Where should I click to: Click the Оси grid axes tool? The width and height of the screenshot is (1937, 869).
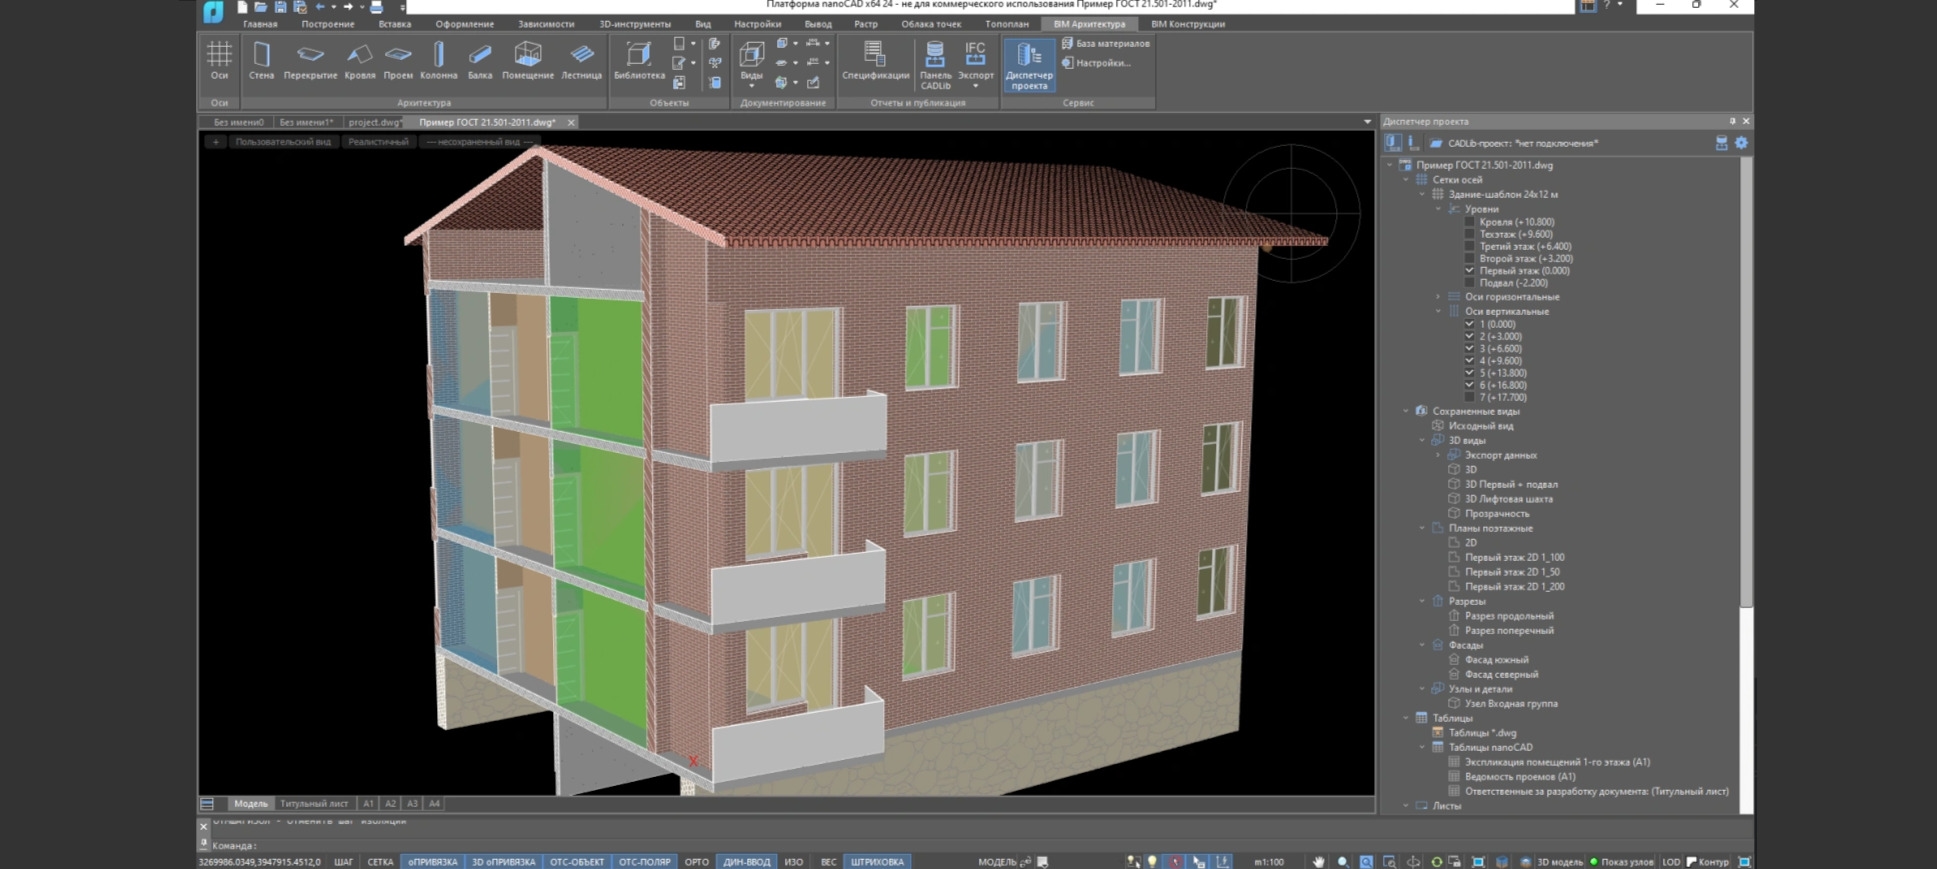pos(219,61)
